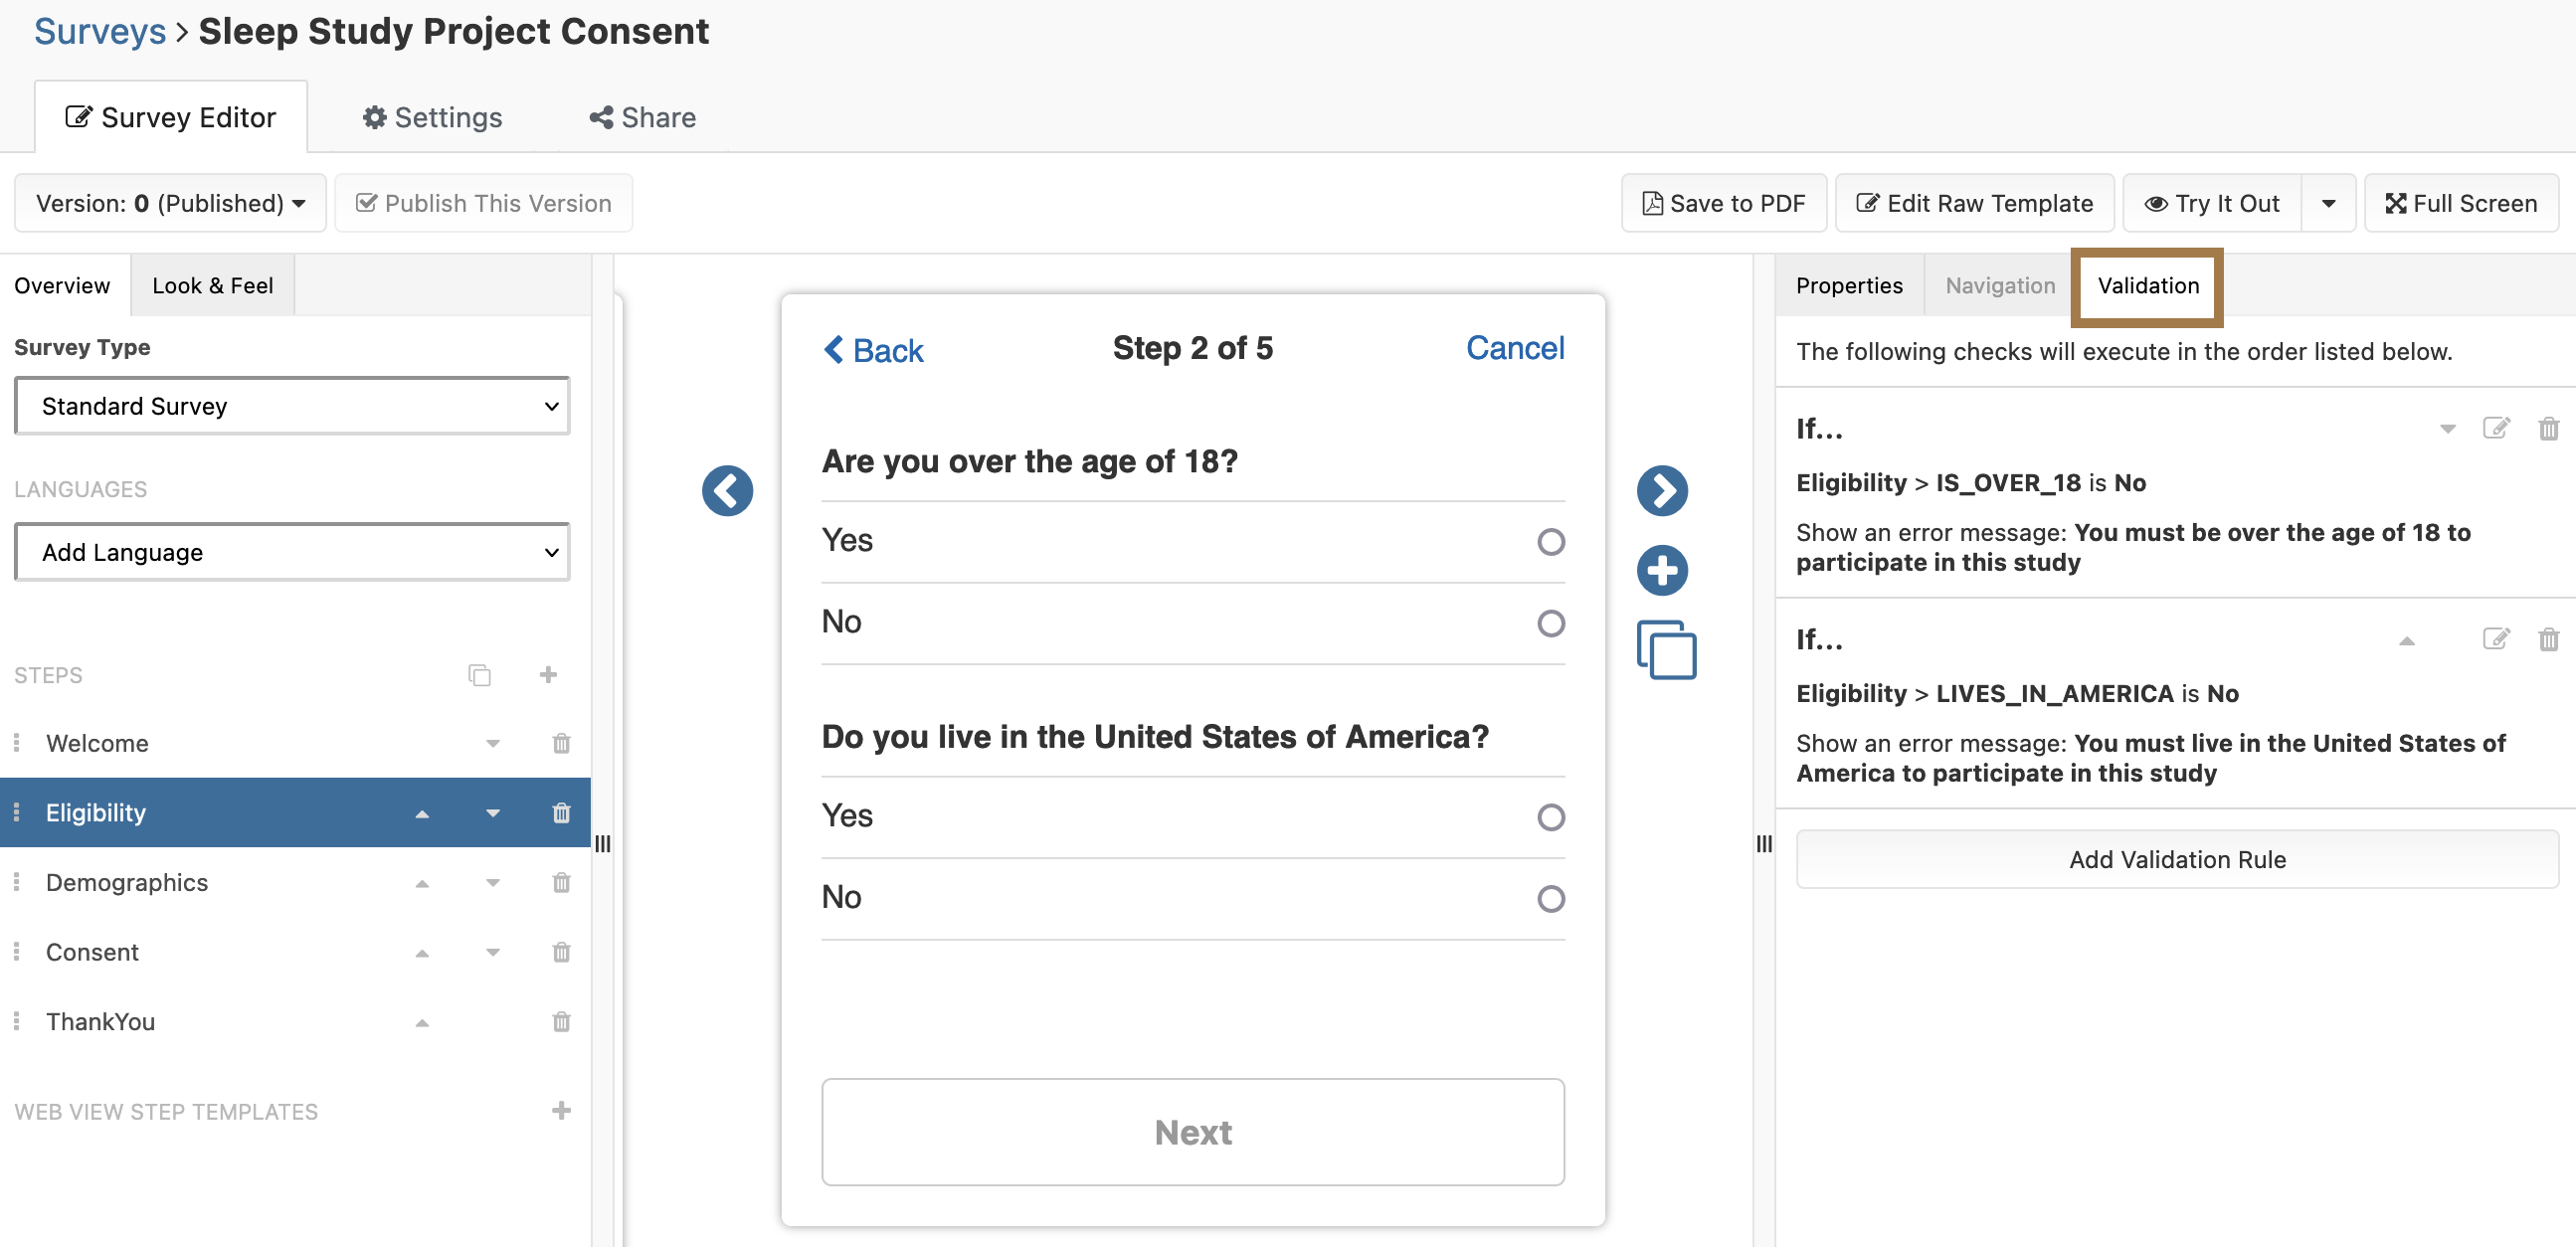Click the duplicate step icon beside the preview
Viewport: 2576px width, 1247px height.
point(1666,650)
